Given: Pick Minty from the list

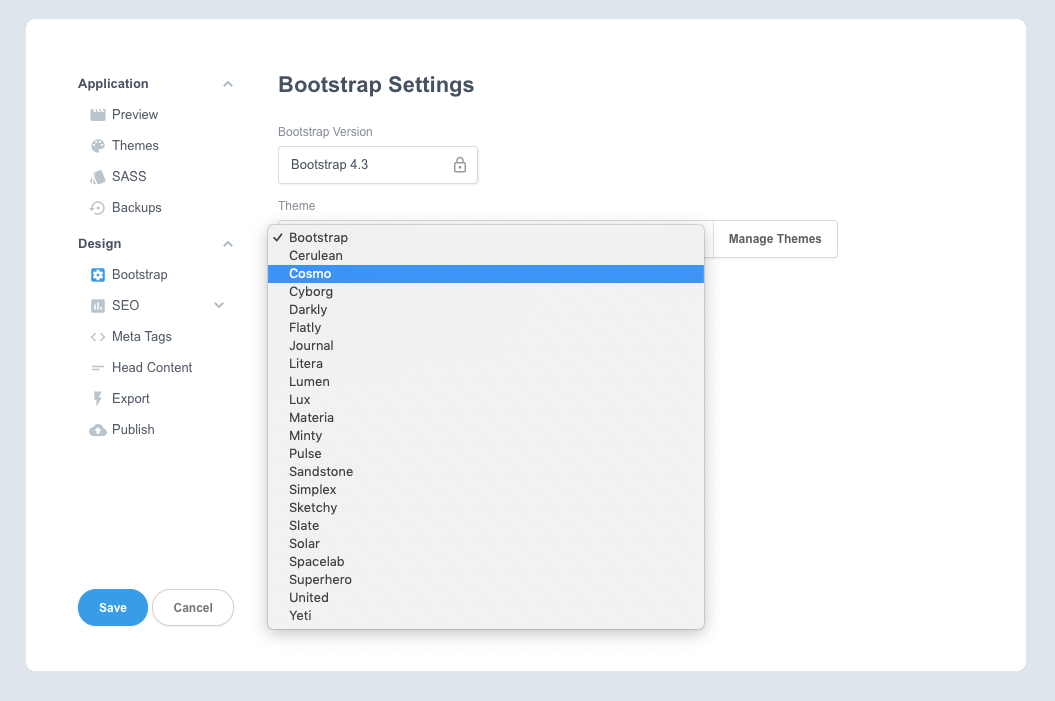Looking at the screenshot, I should point(486,436).
